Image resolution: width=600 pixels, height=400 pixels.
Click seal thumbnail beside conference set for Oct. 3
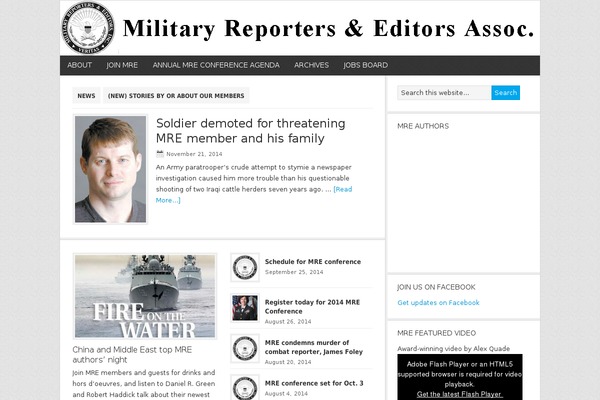(x=245, y=387)
